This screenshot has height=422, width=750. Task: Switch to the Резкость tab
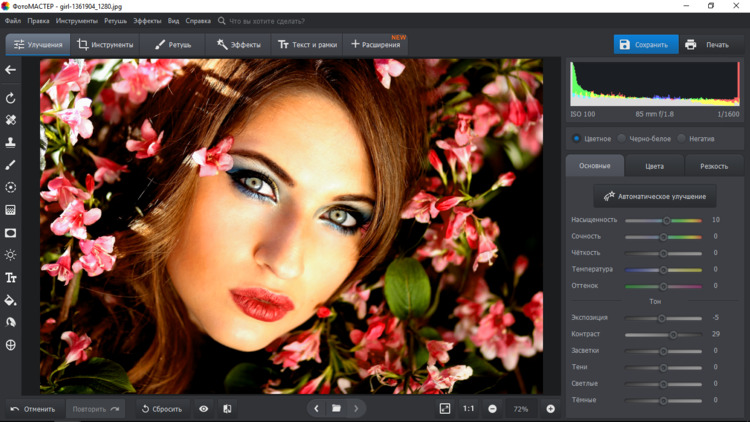[714, 166]
